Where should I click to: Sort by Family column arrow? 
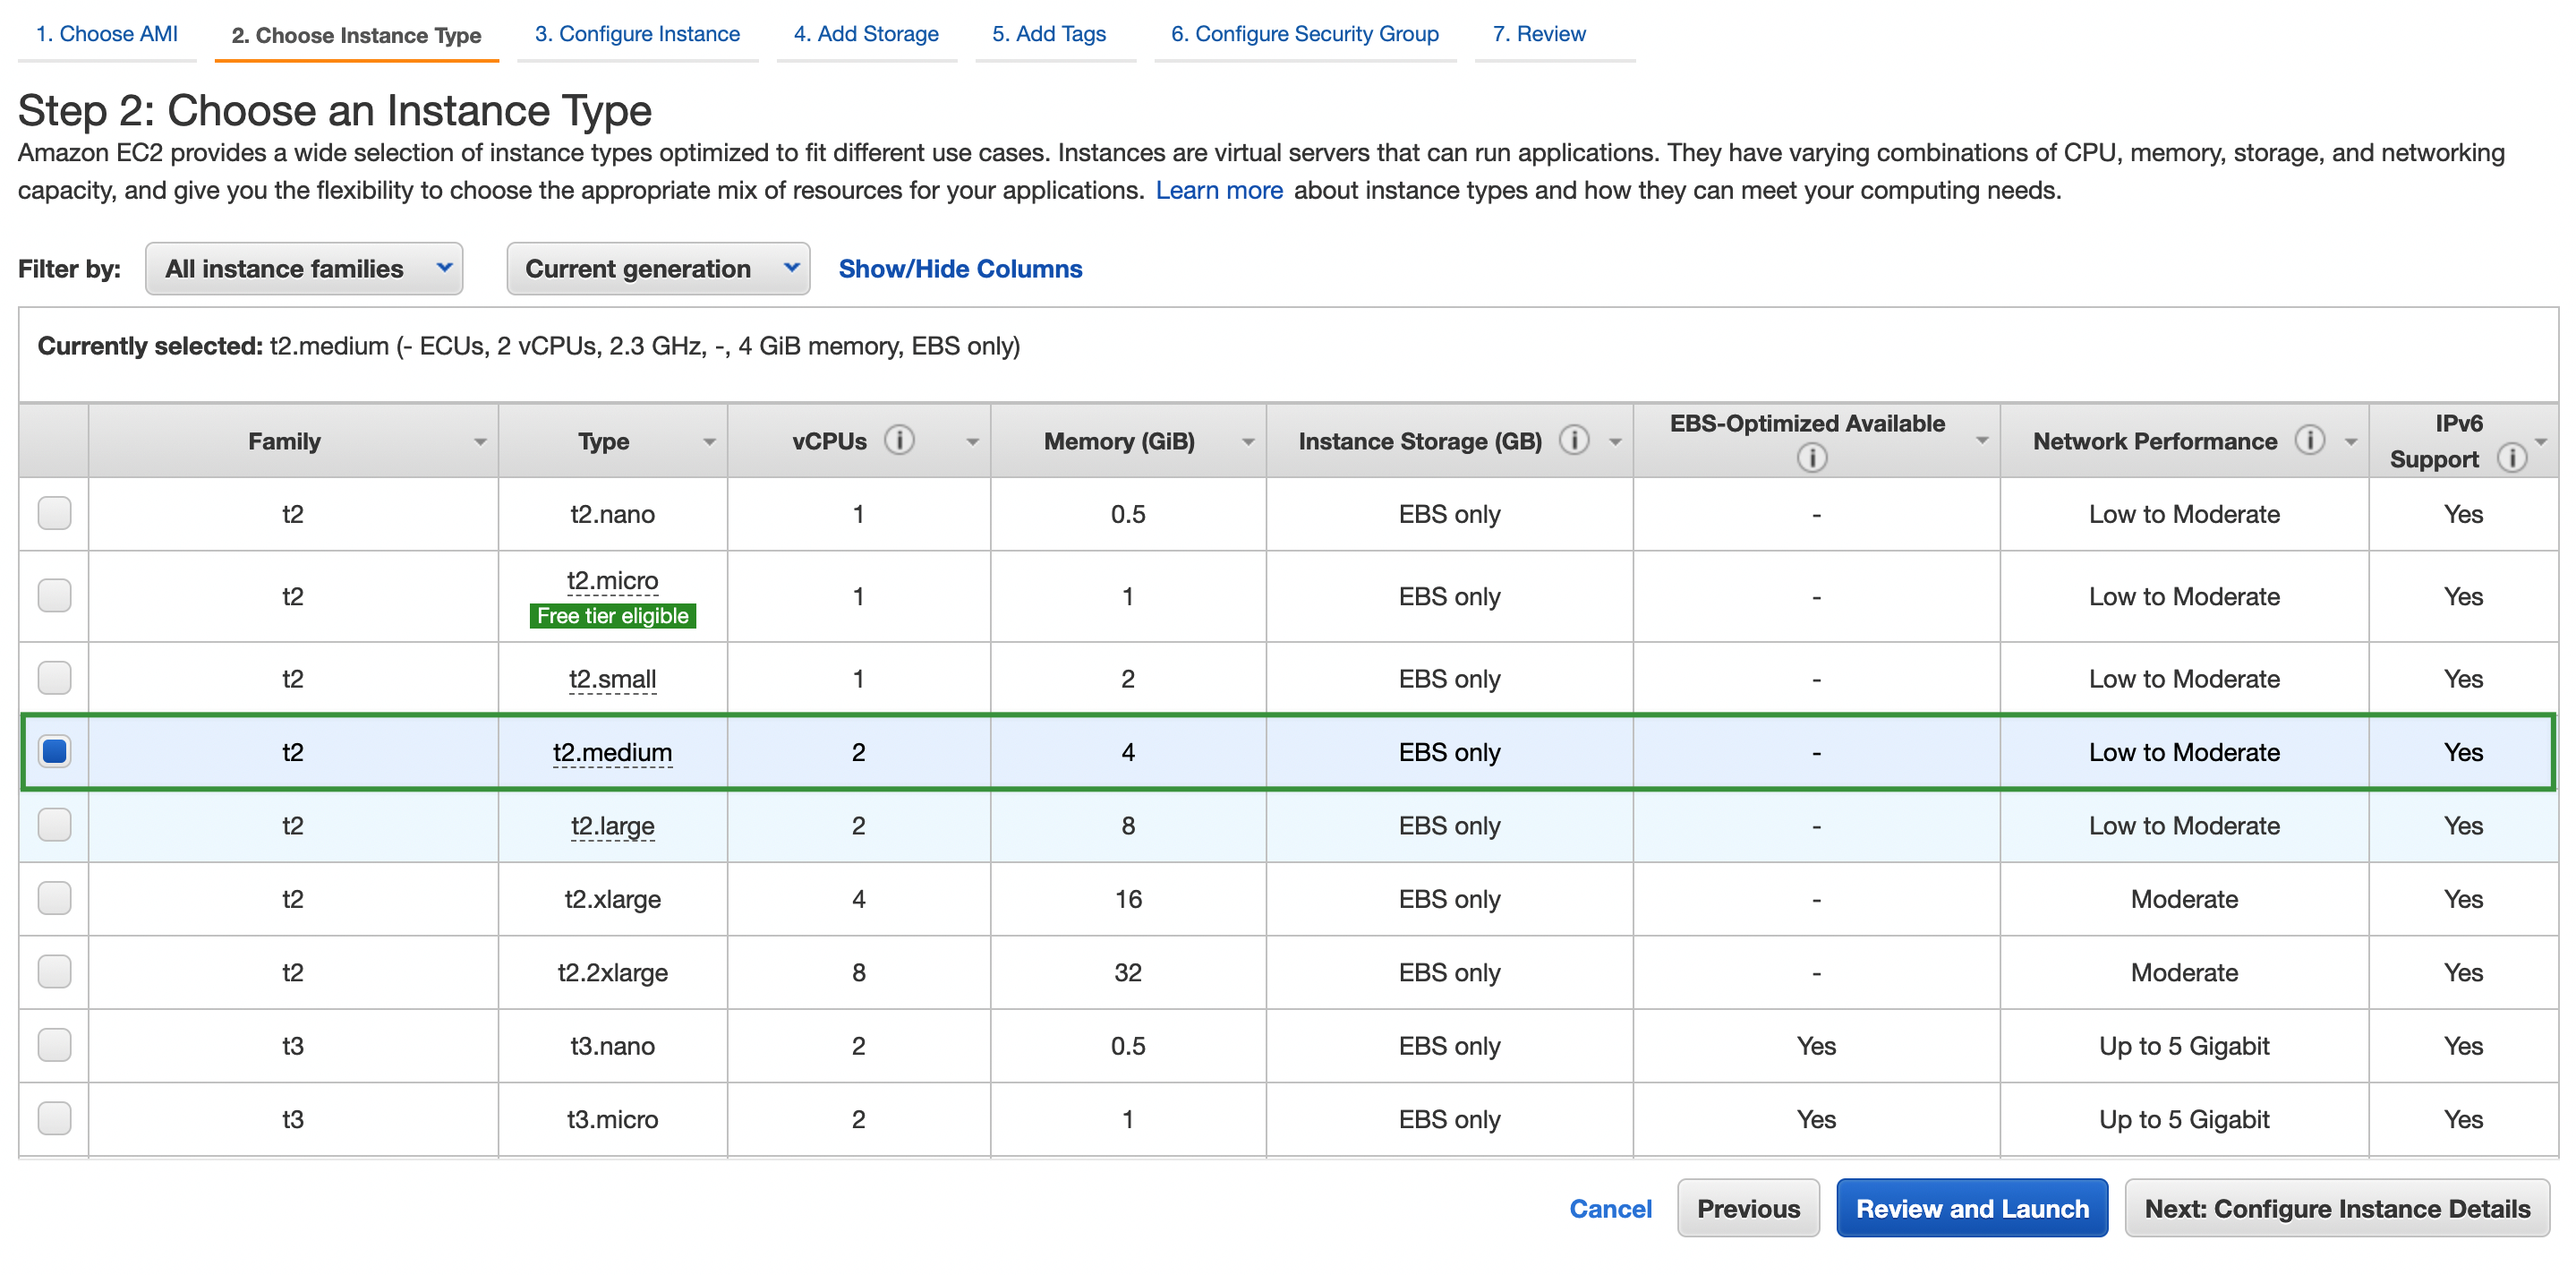pos(480,442)
